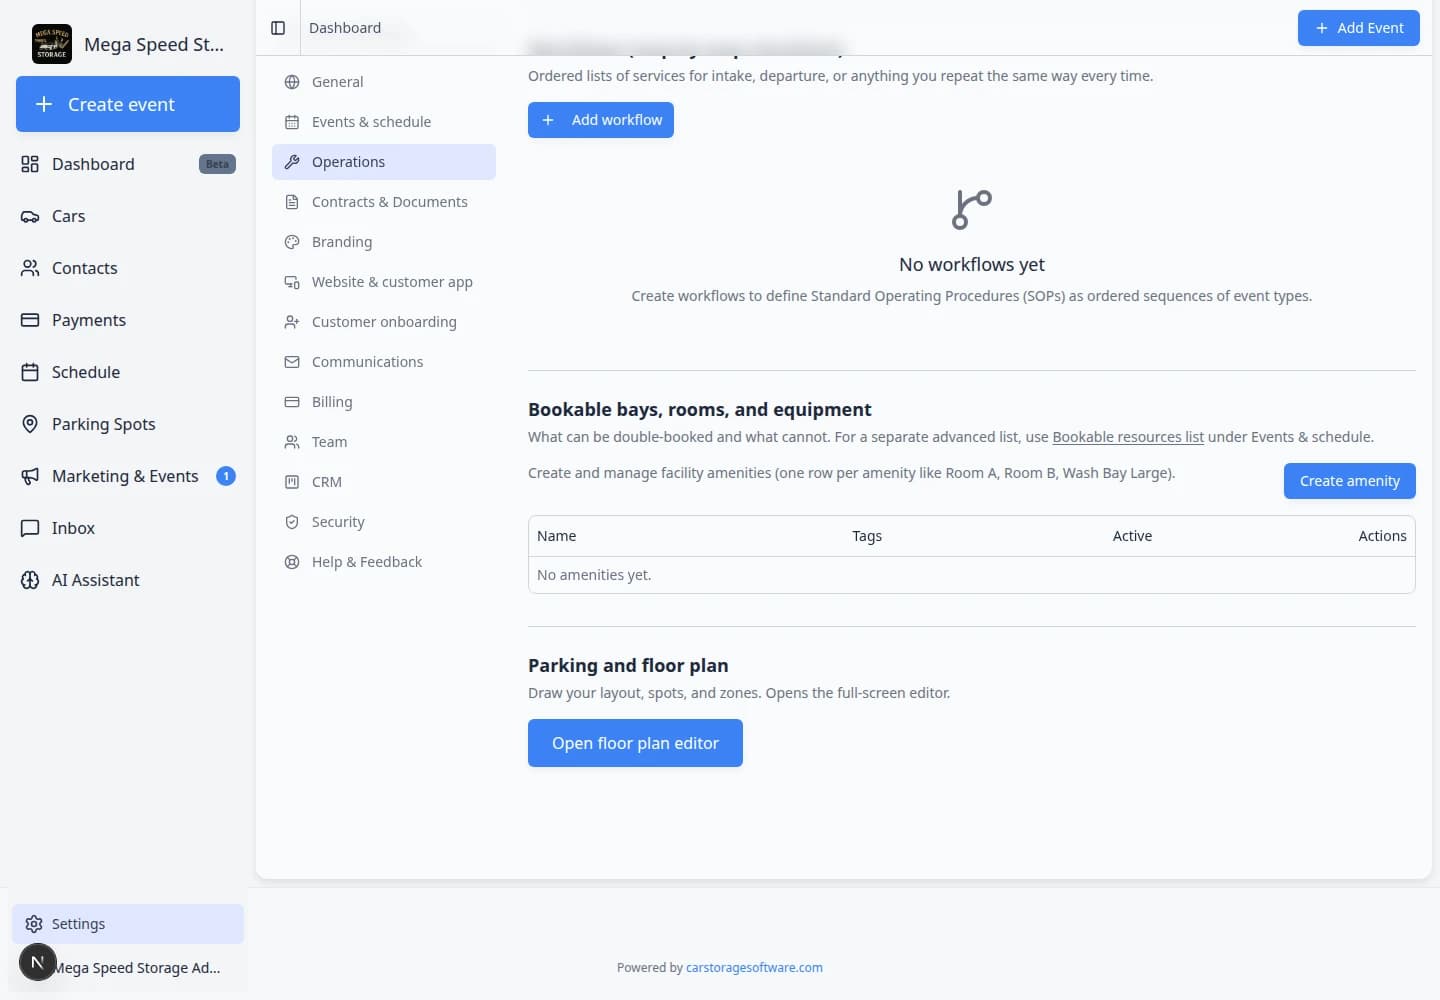
Task: Click the Communications envelope icon
Action: pyautogui.click(x=292, y=362)
